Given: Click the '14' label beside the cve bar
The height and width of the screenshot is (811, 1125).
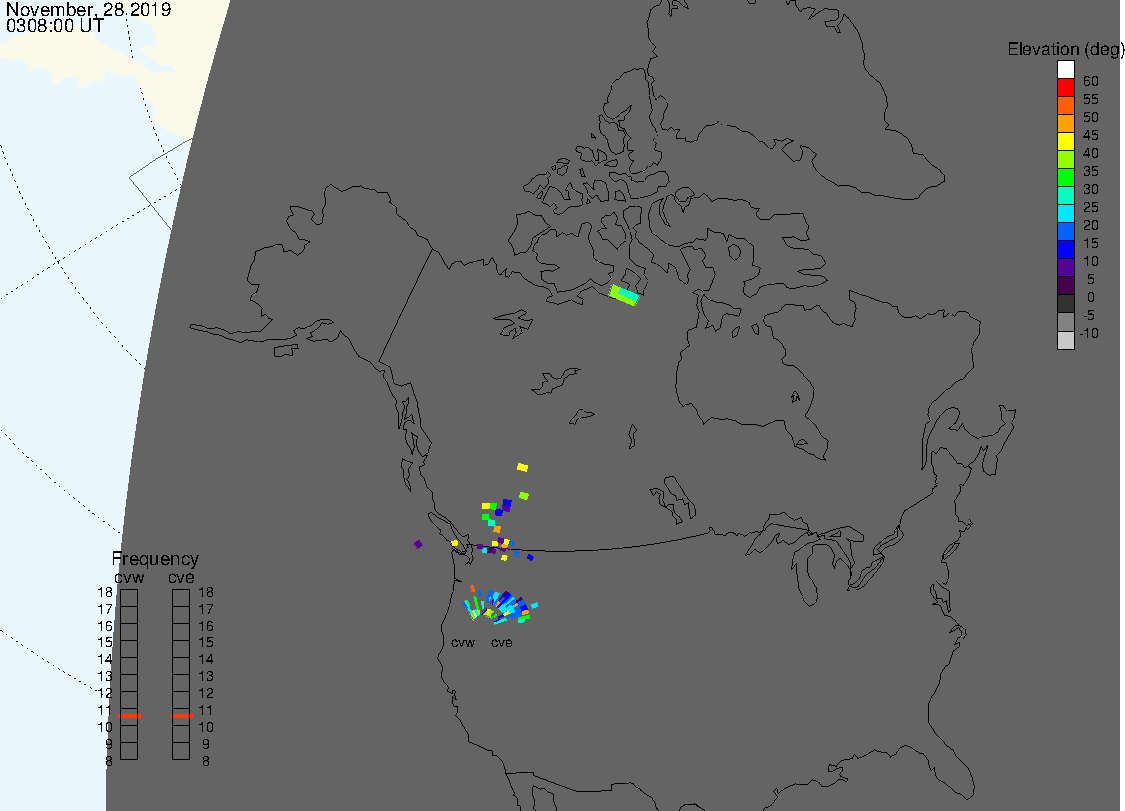Looking at the screenshot, I should point(206,659).
